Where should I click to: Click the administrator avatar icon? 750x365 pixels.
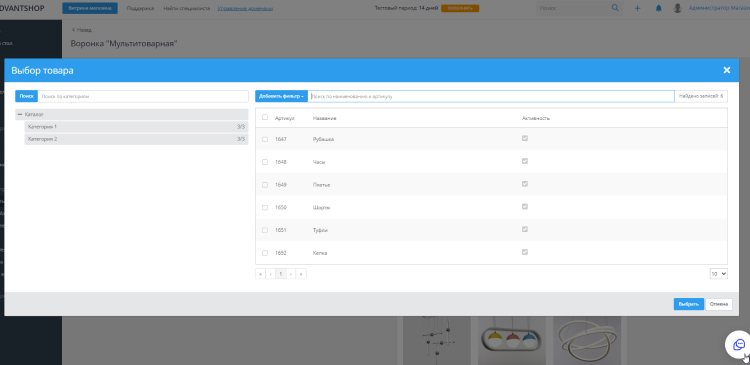[x=677, y=8]
